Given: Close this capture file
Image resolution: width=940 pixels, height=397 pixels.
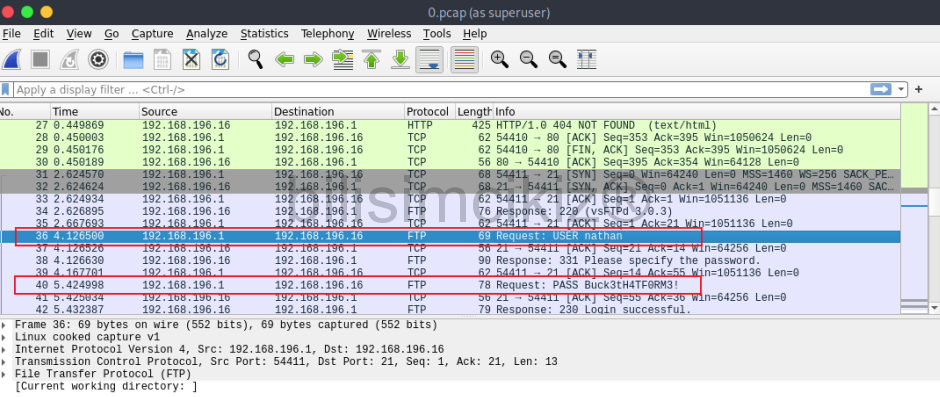Looking at the screenshot, I should (191, 59).
